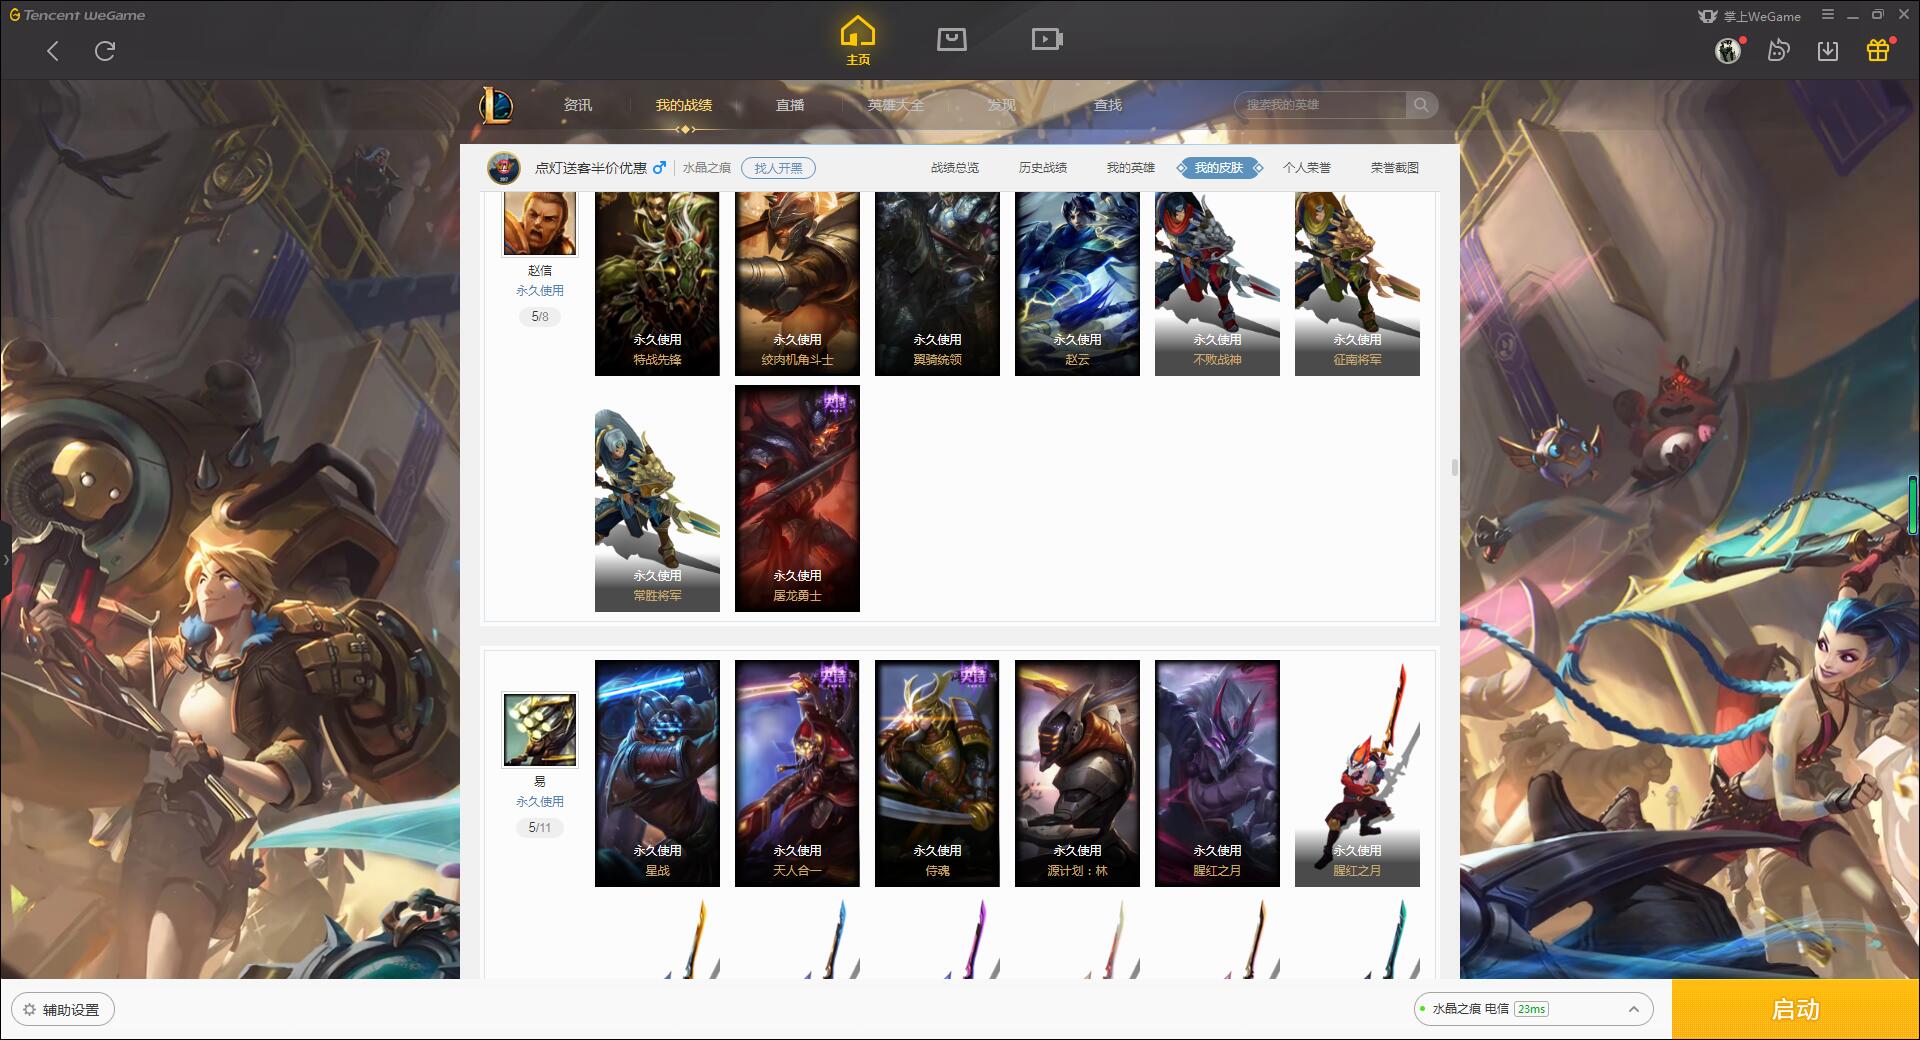Open the user avatar profile
This screenshot has width=1920, height=1040.
click(x=1728, y=50)
